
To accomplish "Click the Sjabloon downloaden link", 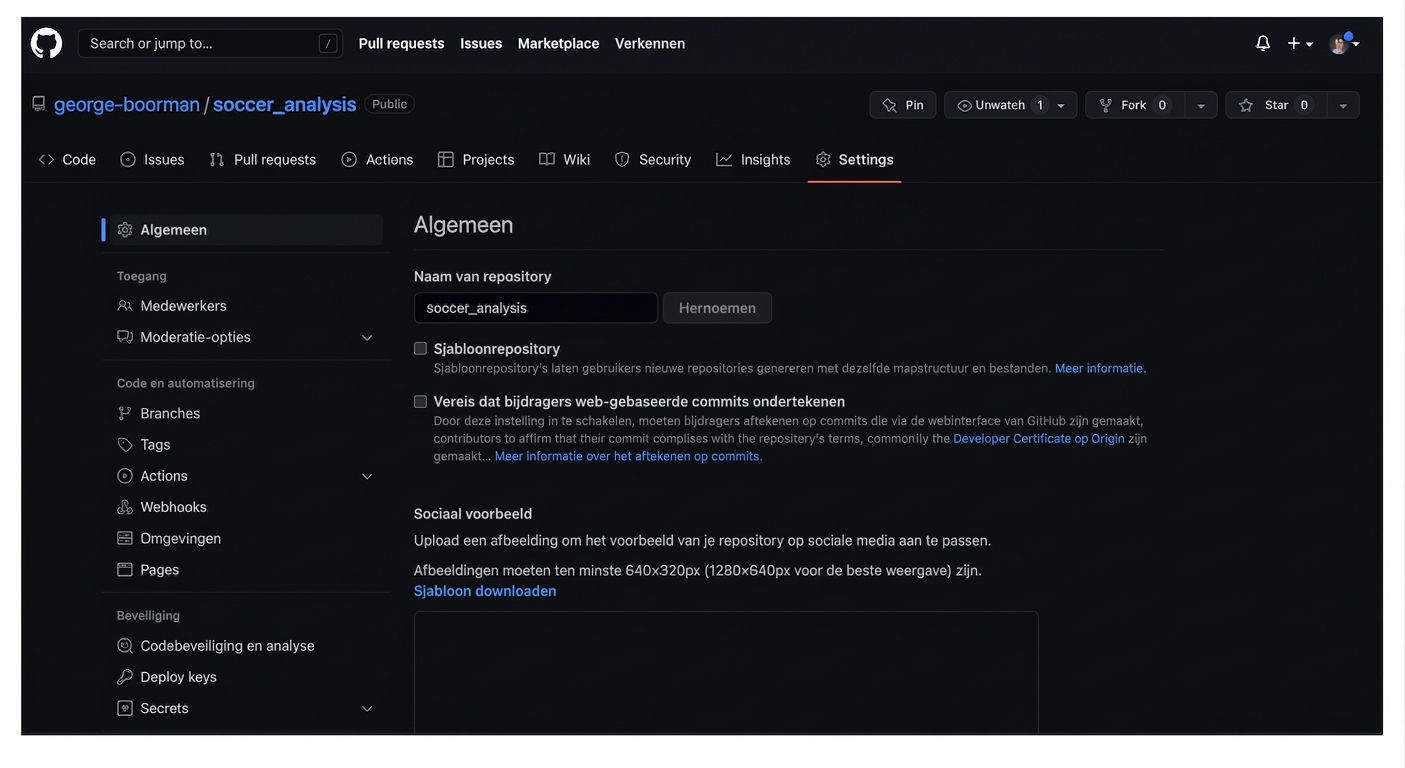I will pos(485,591).
